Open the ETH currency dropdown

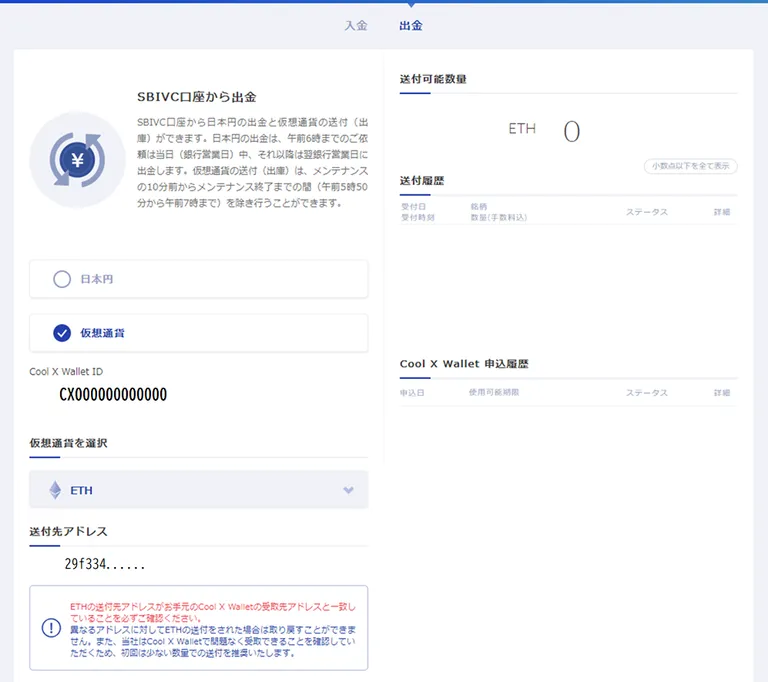point(198,489)
